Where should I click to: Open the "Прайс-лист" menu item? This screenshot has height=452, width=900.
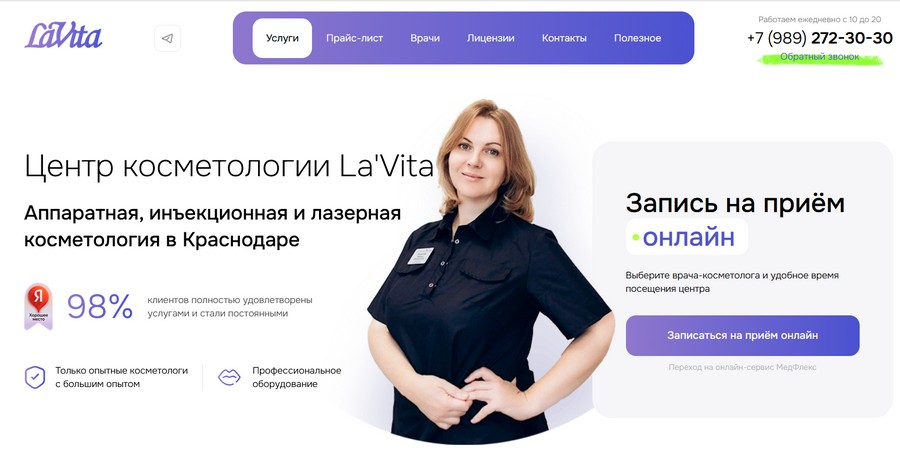355,38
